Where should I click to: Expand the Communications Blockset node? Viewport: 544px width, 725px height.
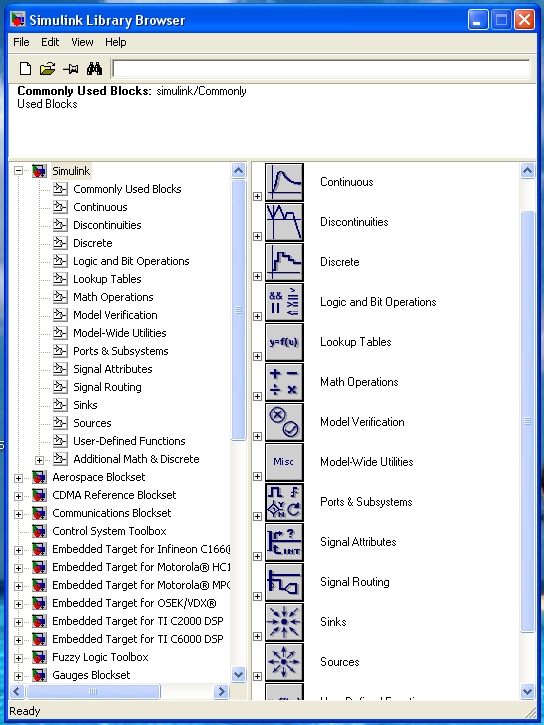[18, 514]
